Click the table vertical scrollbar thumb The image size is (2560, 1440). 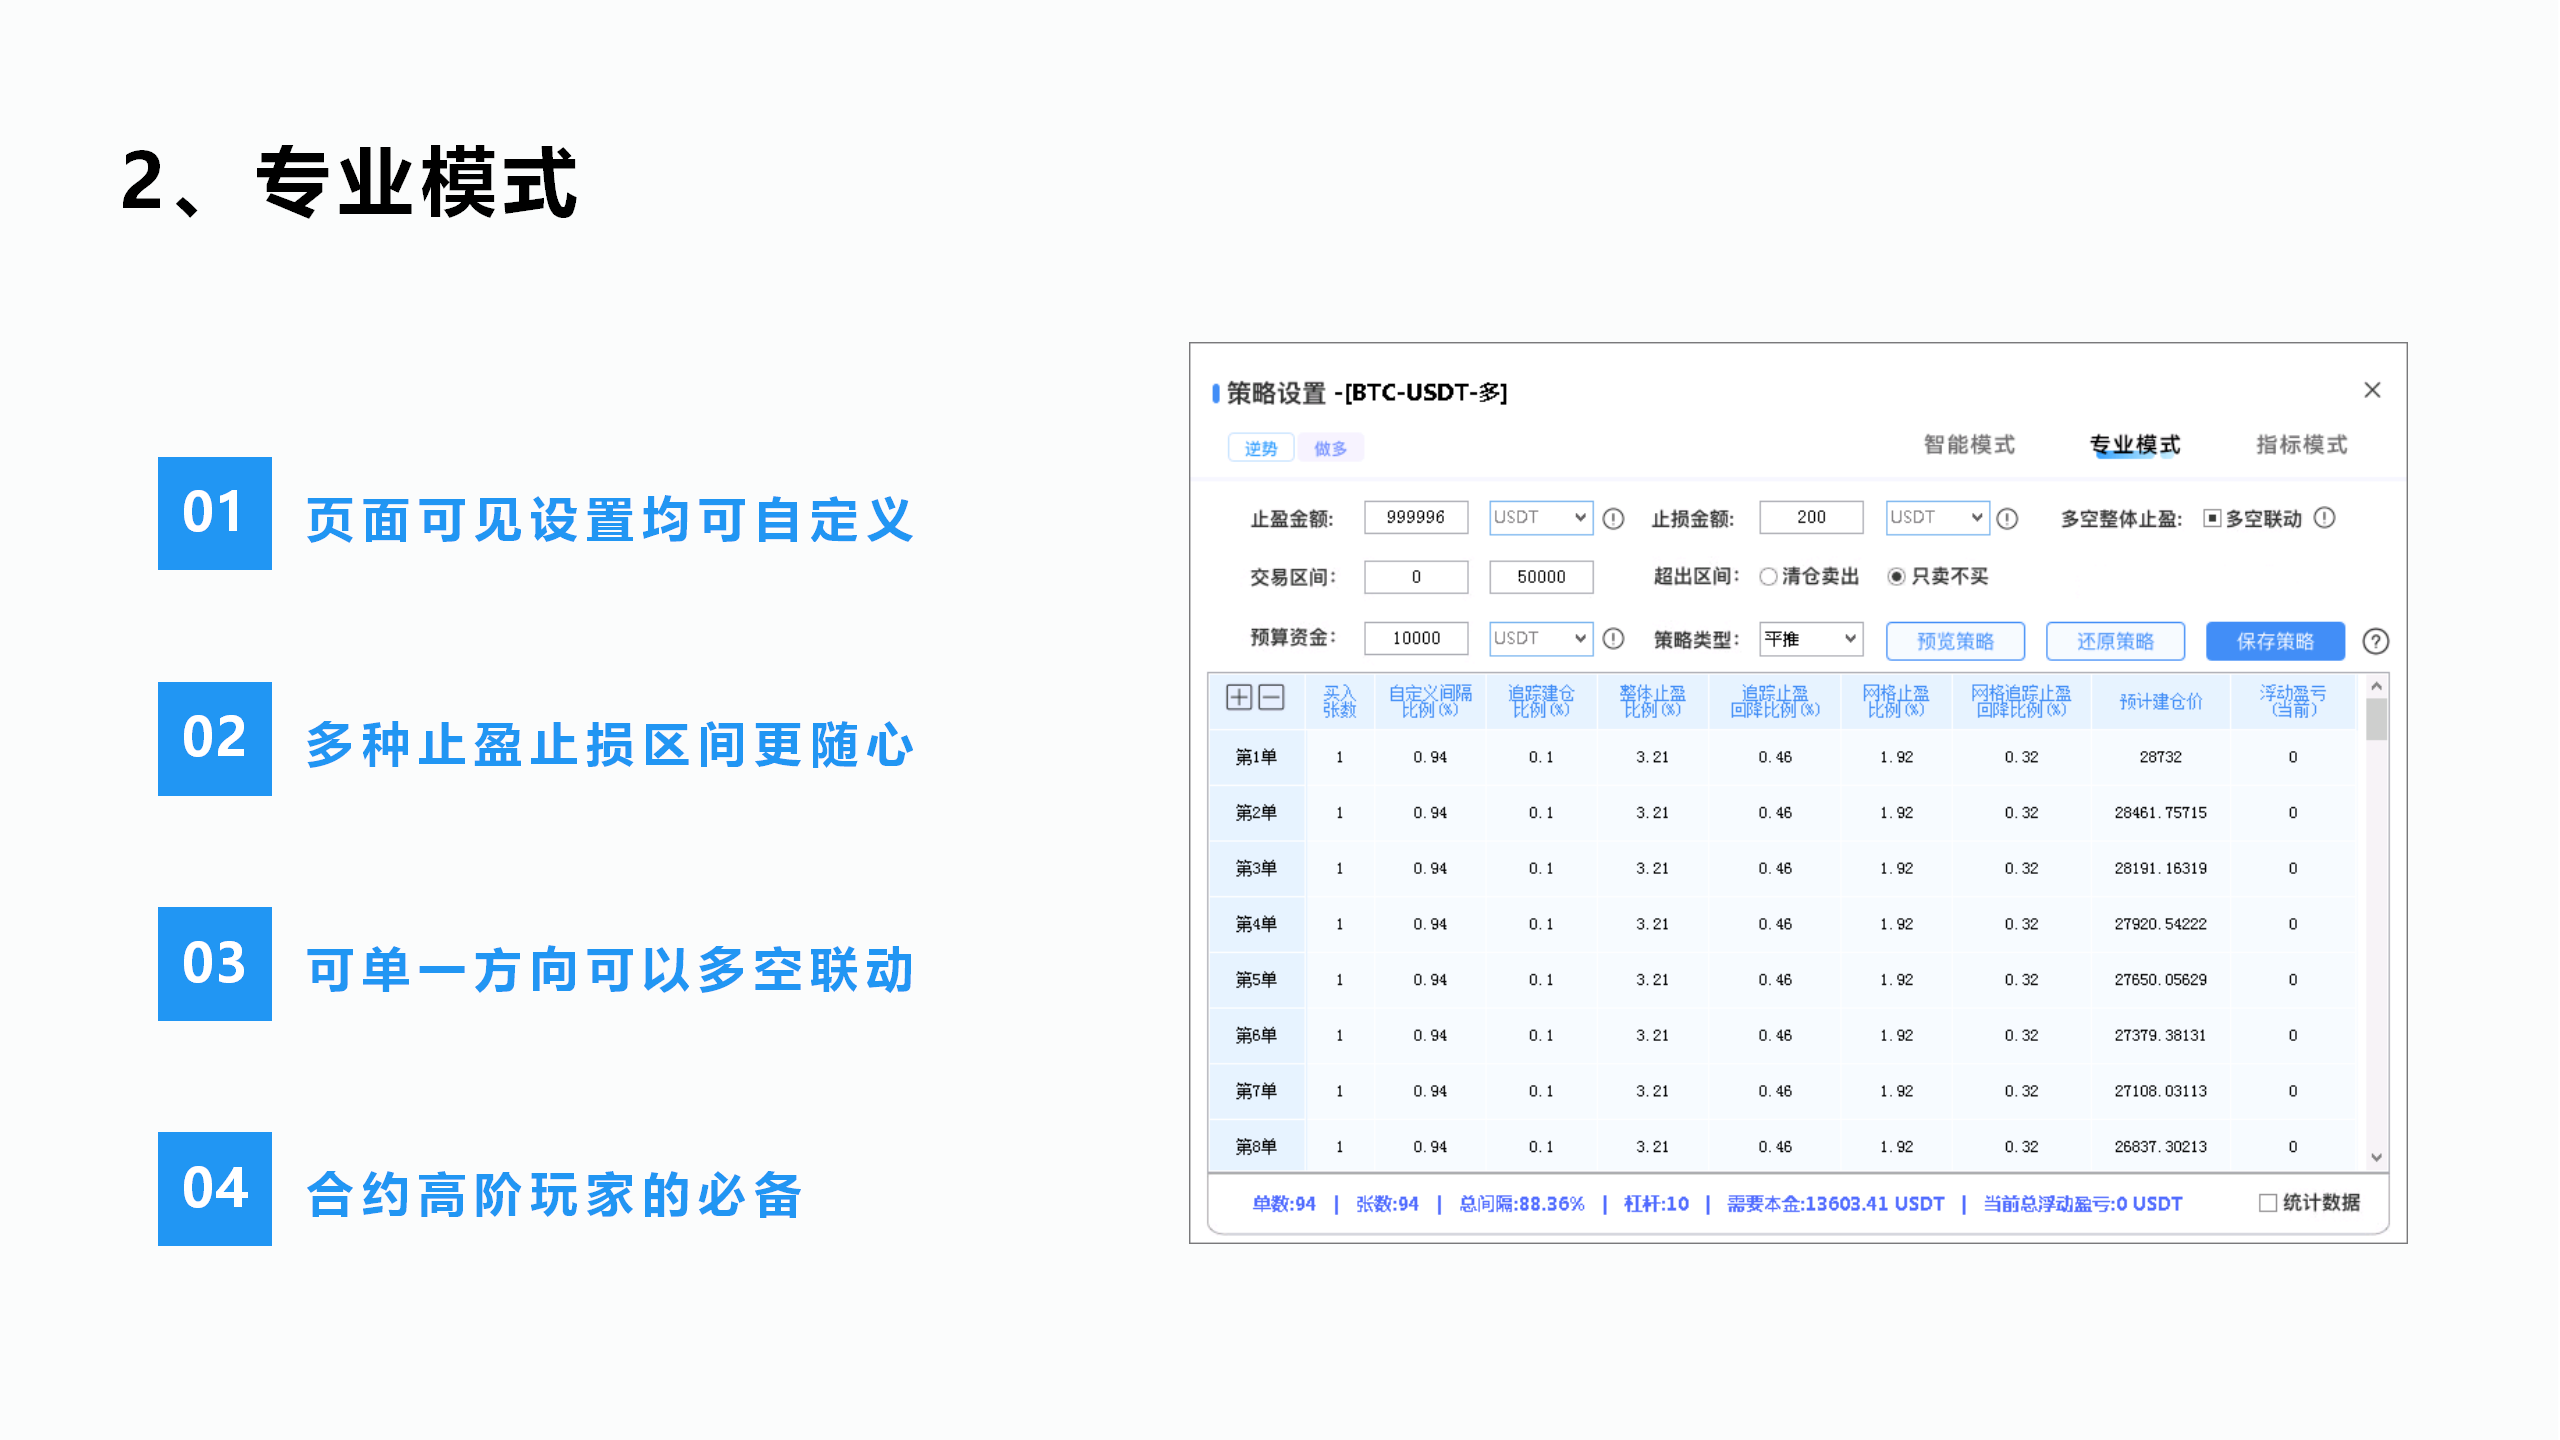(x=2377, y=719)
